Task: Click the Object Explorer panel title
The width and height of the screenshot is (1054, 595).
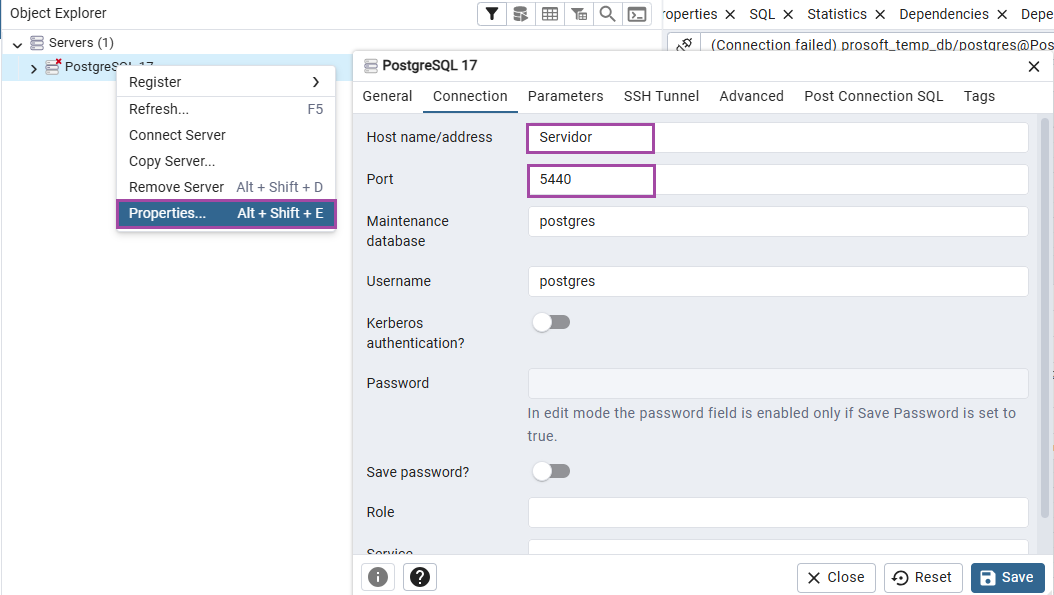Action: pos(58,13)
